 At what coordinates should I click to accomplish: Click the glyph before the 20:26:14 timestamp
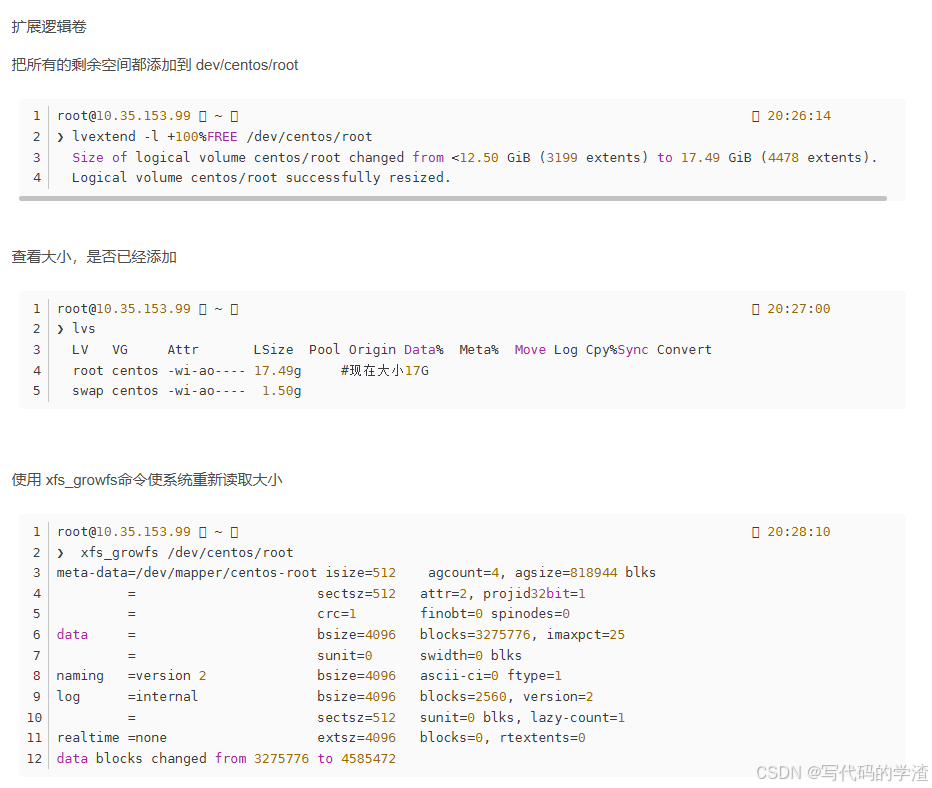click(x=756, y=116)
